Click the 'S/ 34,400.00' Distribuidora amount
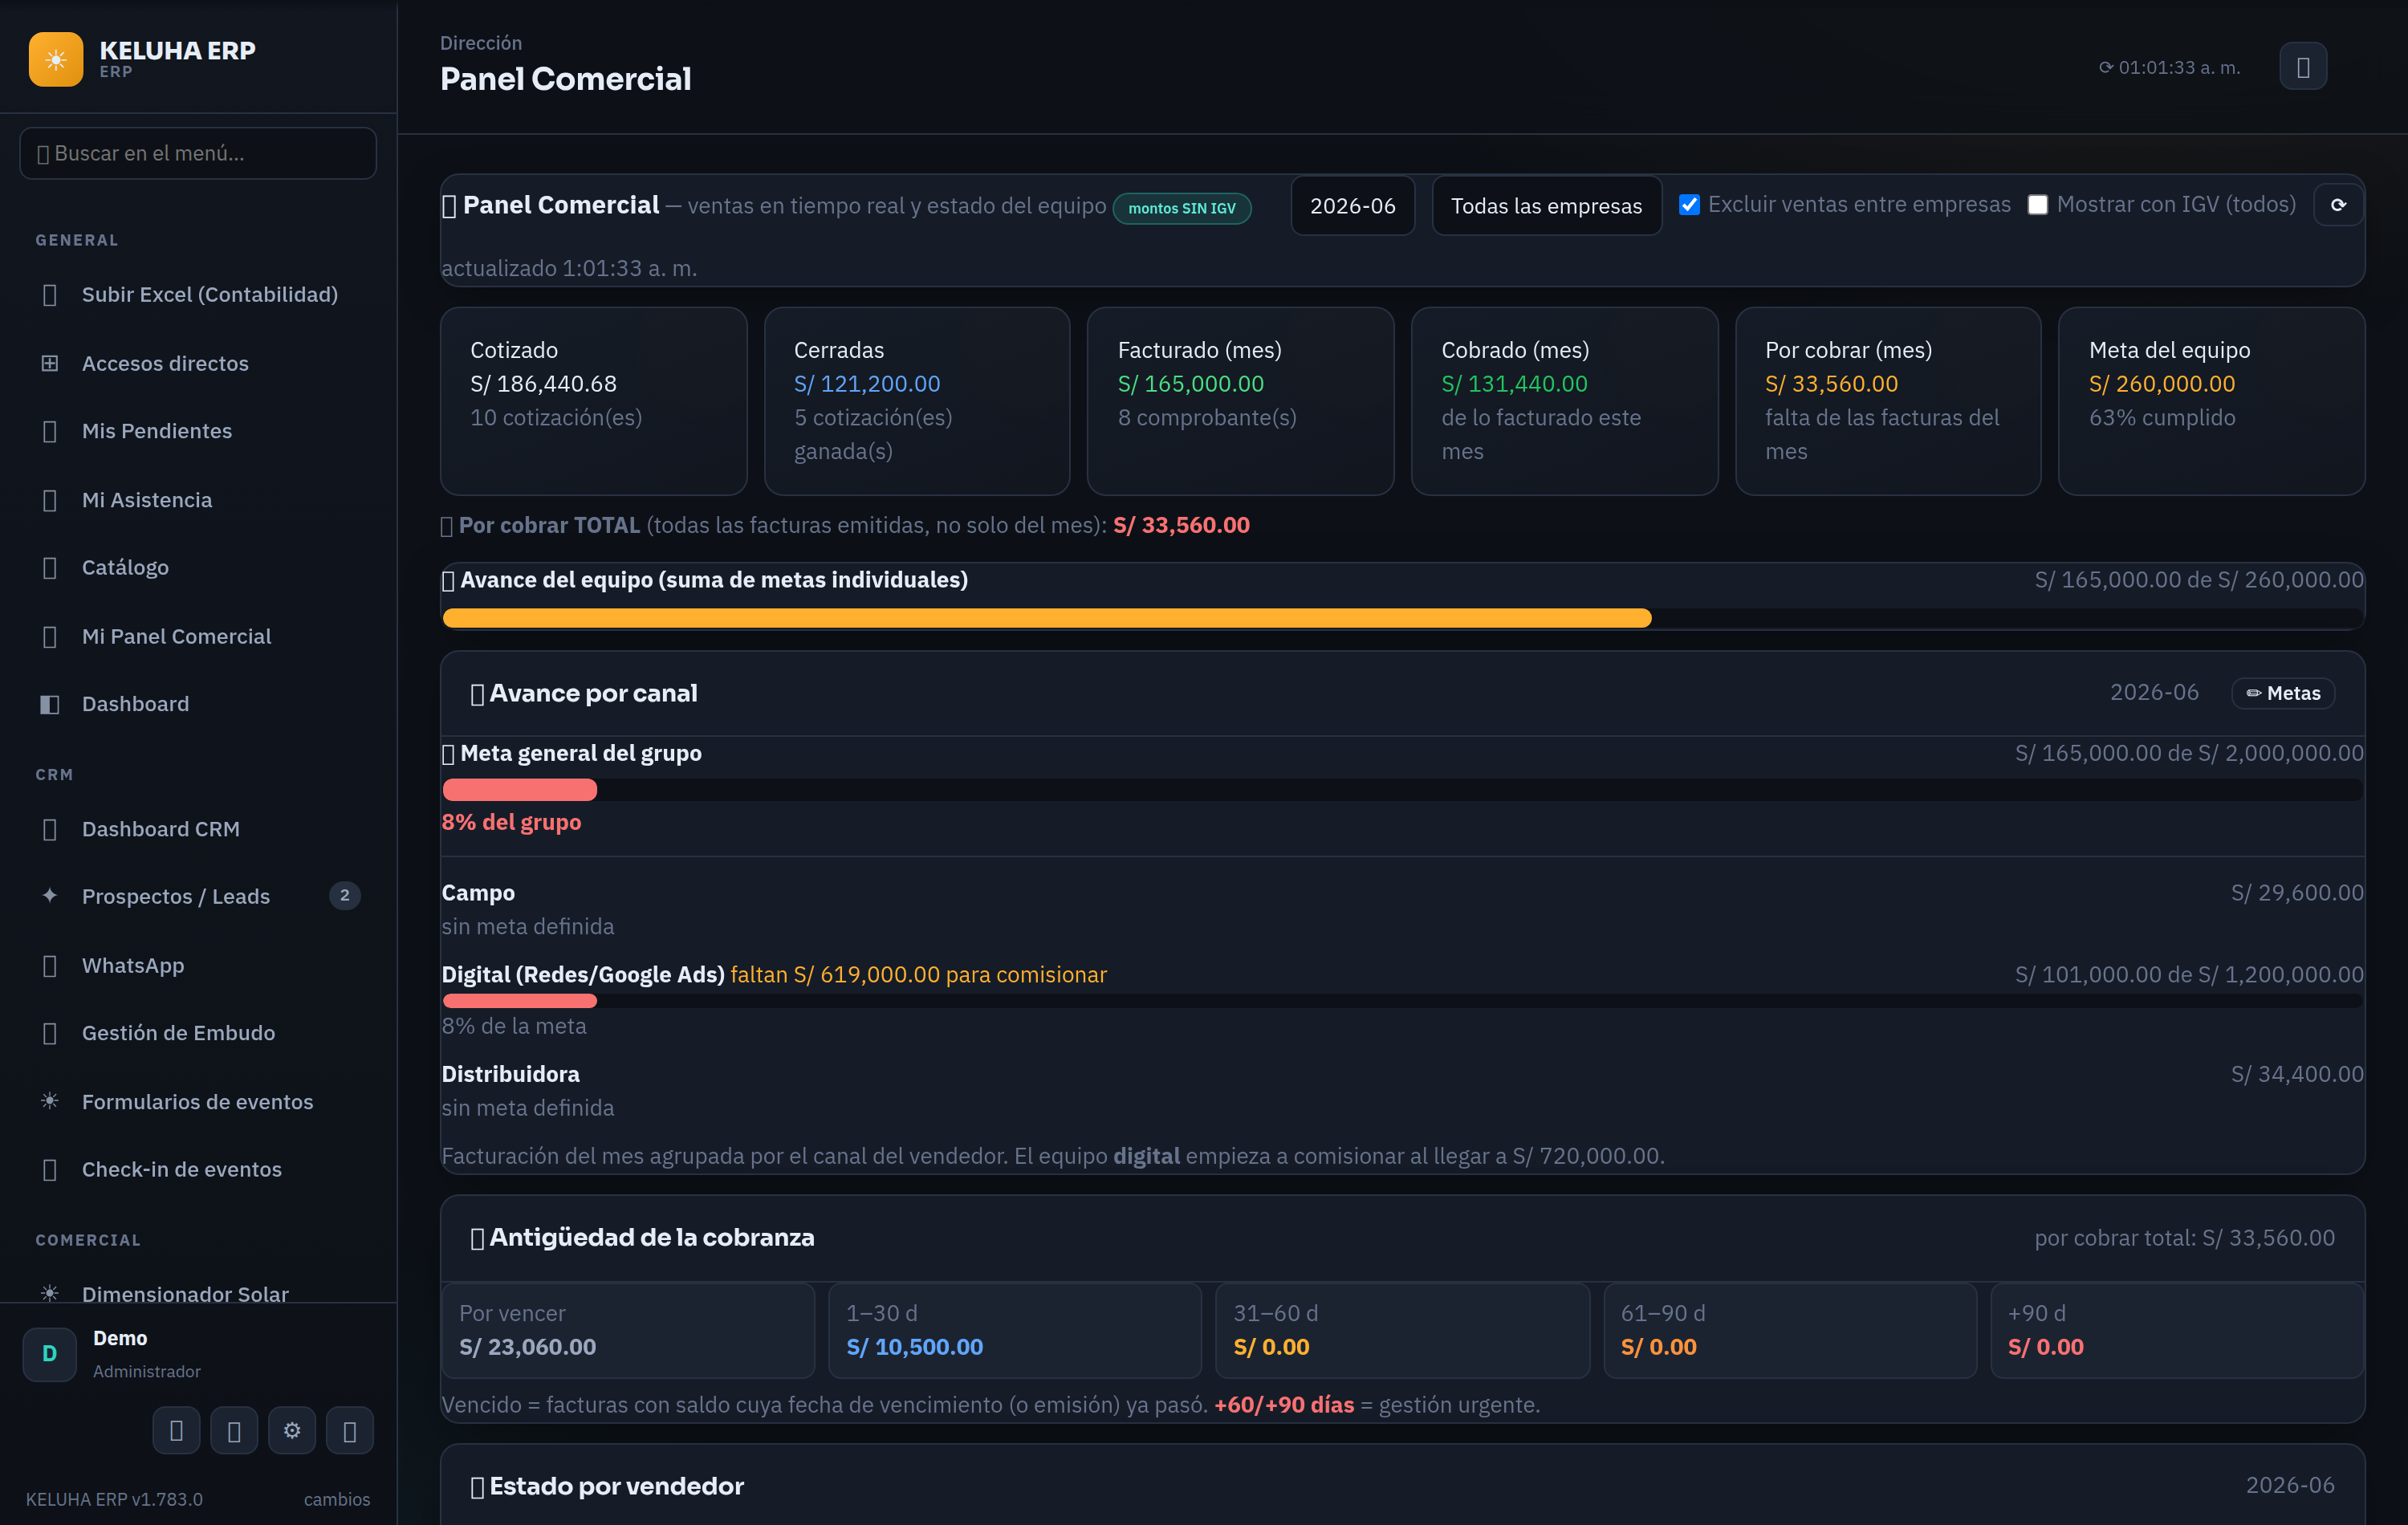2408x1525 pixels. (x=2297, y=1074)
